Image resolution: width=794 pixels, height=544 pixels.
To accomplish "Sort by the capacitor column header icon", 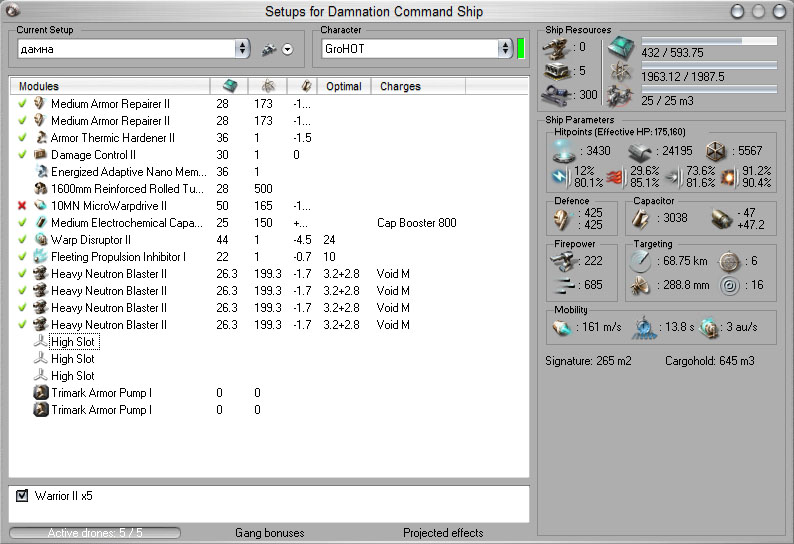I will click(305, 86).
